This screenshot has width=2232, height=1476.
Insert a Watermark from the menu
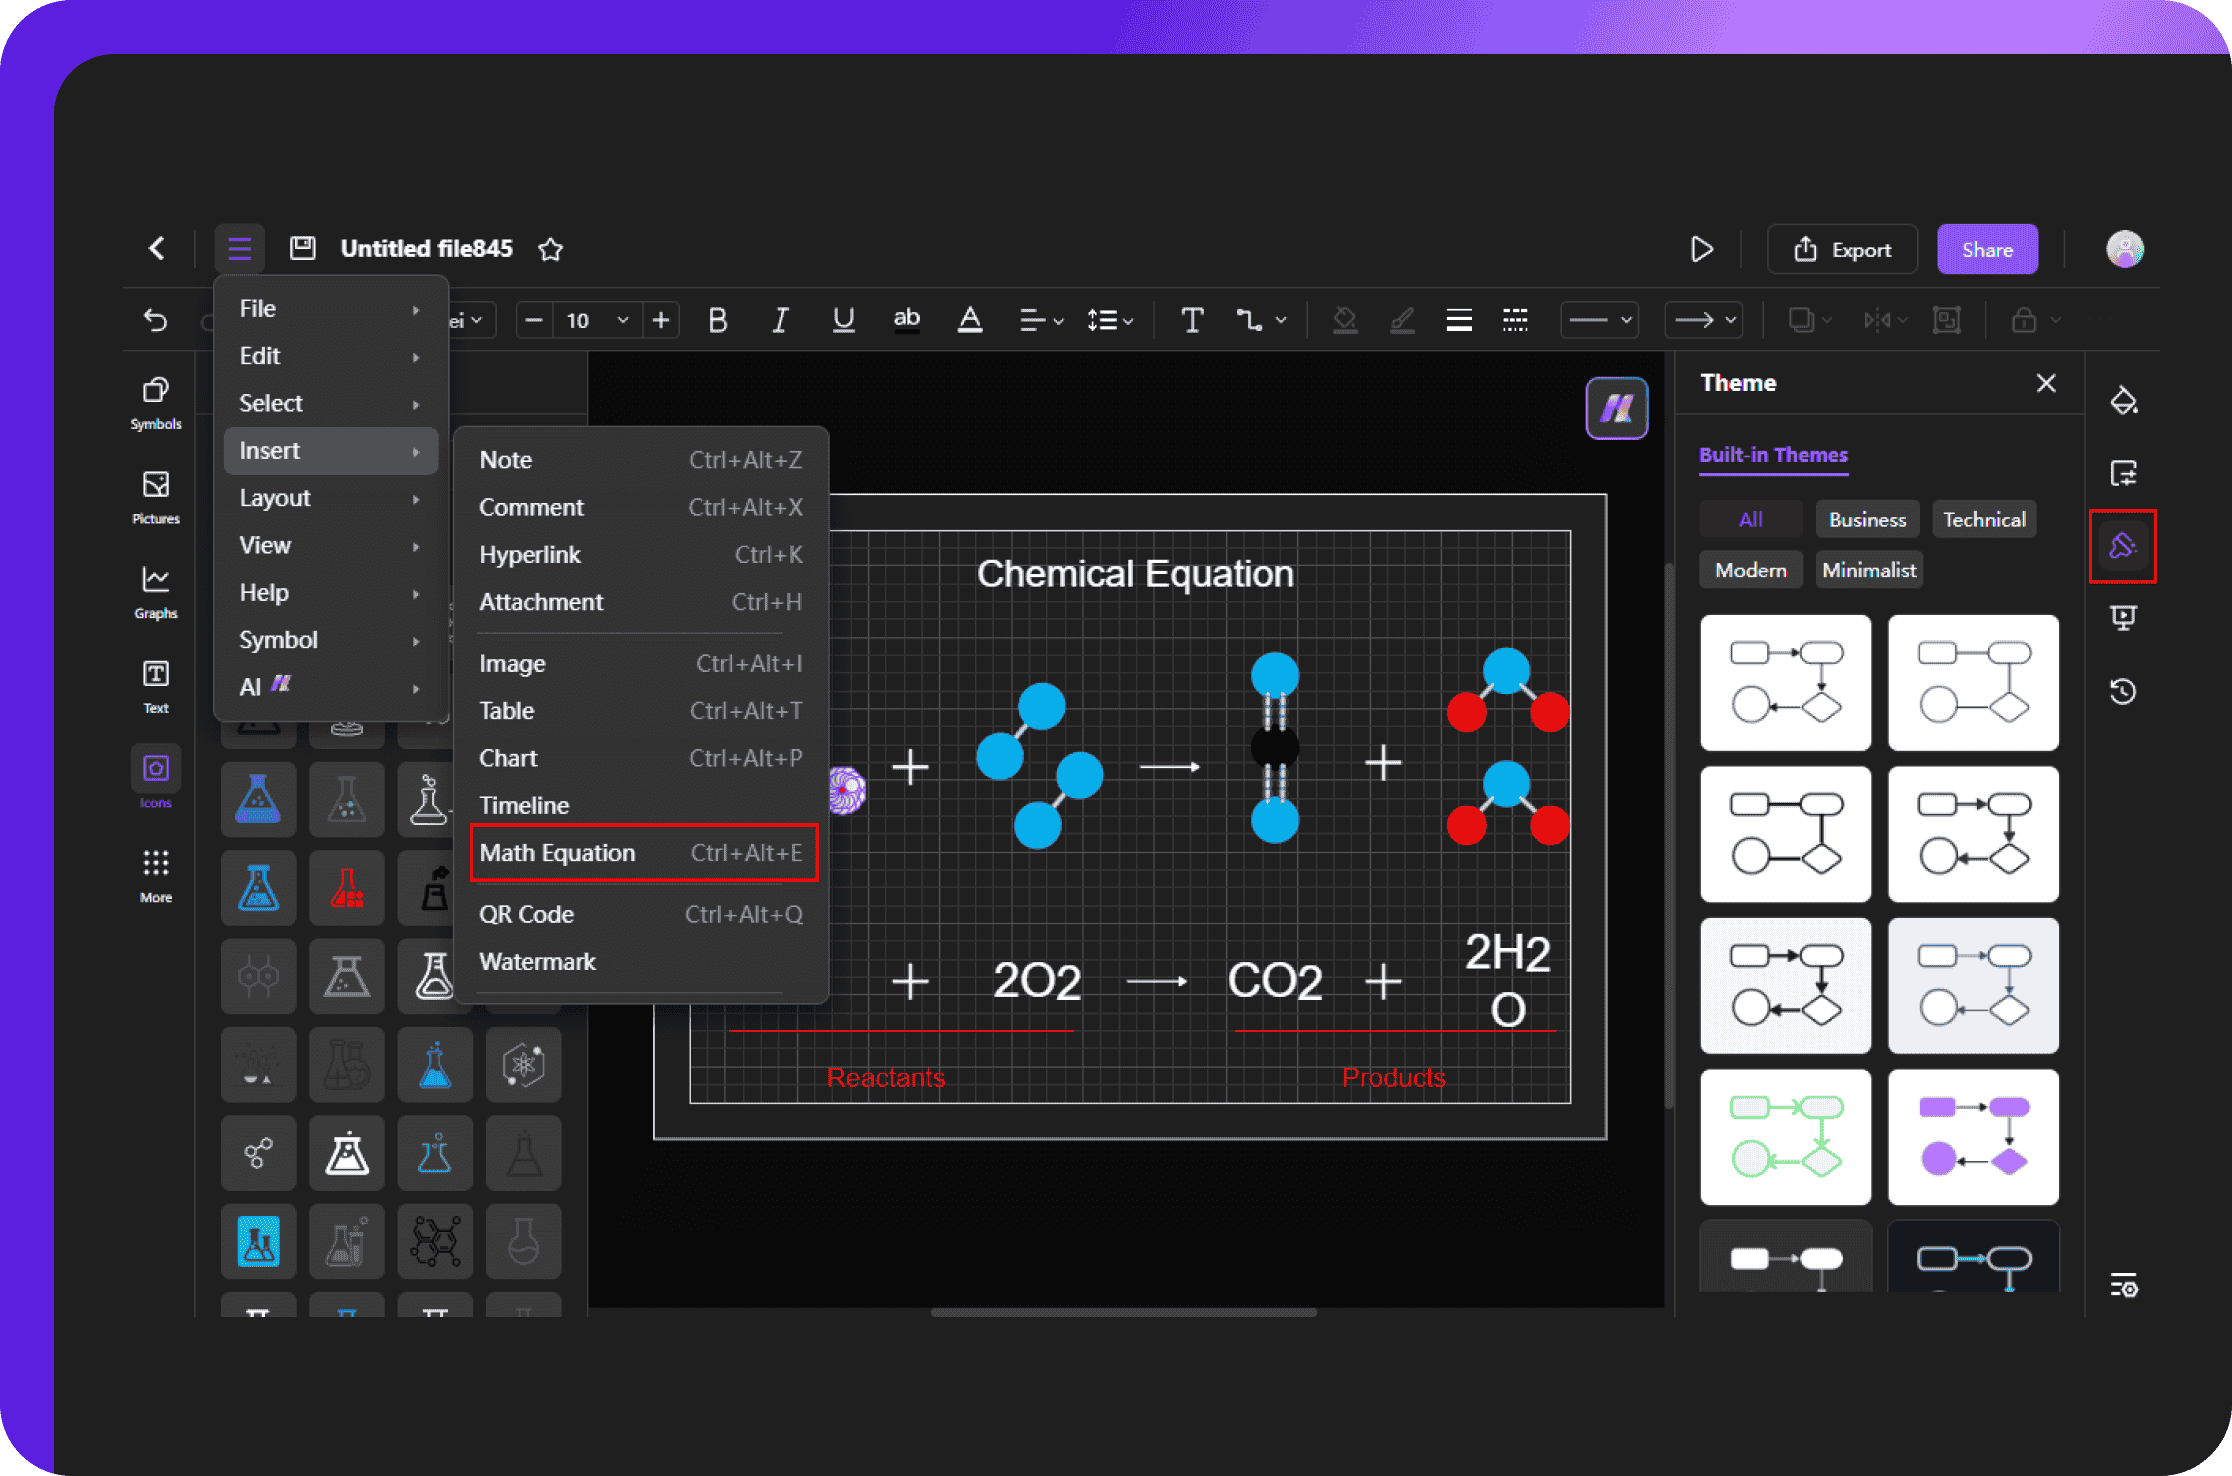(640, 961)
